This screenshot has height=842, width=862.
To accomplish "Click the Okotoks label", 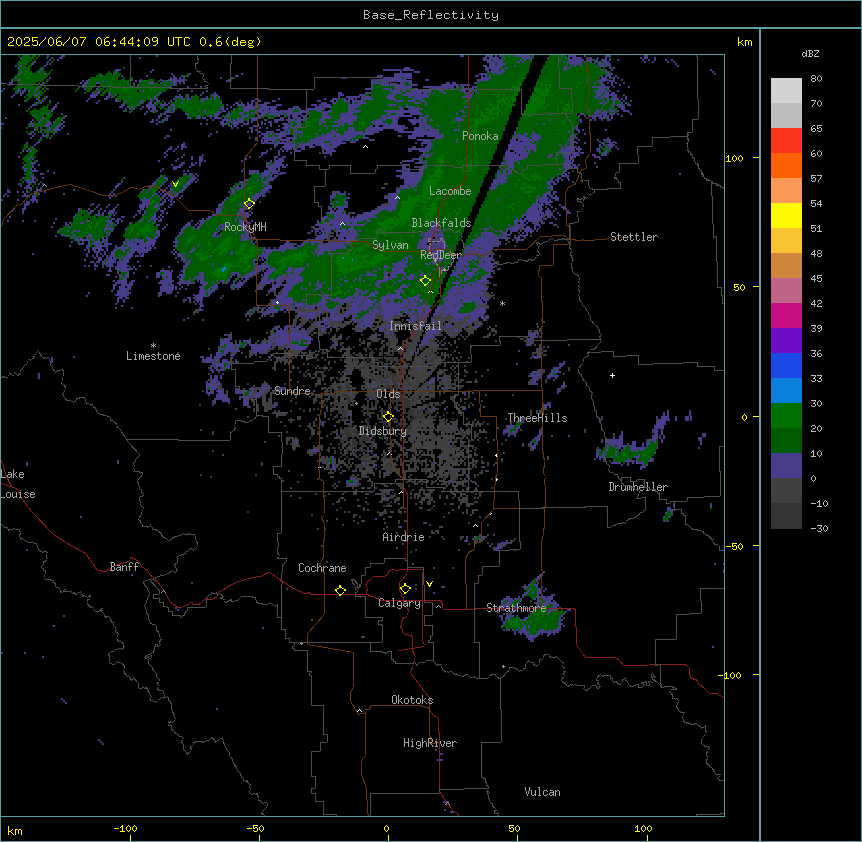I will [412, 700].
